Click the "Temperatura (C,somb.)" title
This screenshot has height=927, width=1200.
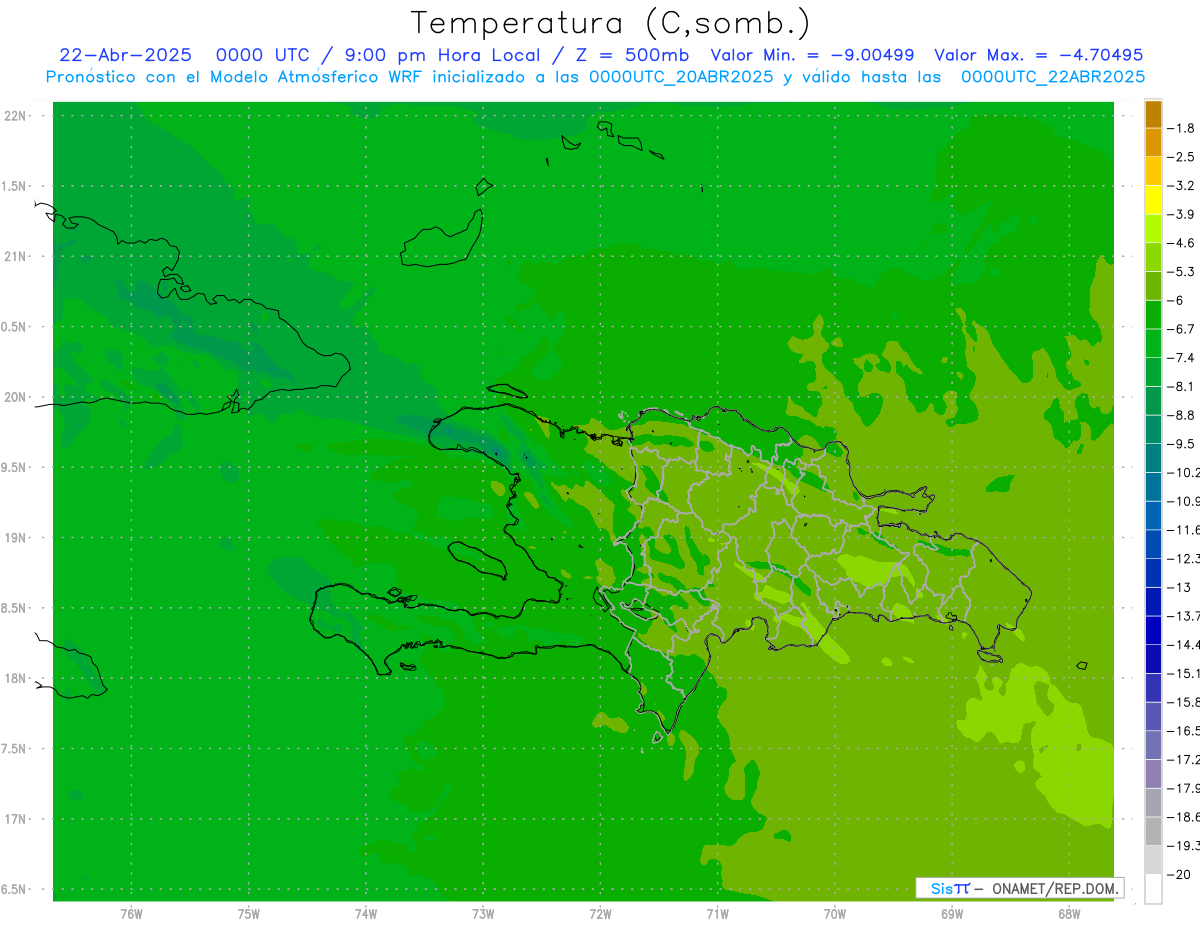(x=610, y=22)
